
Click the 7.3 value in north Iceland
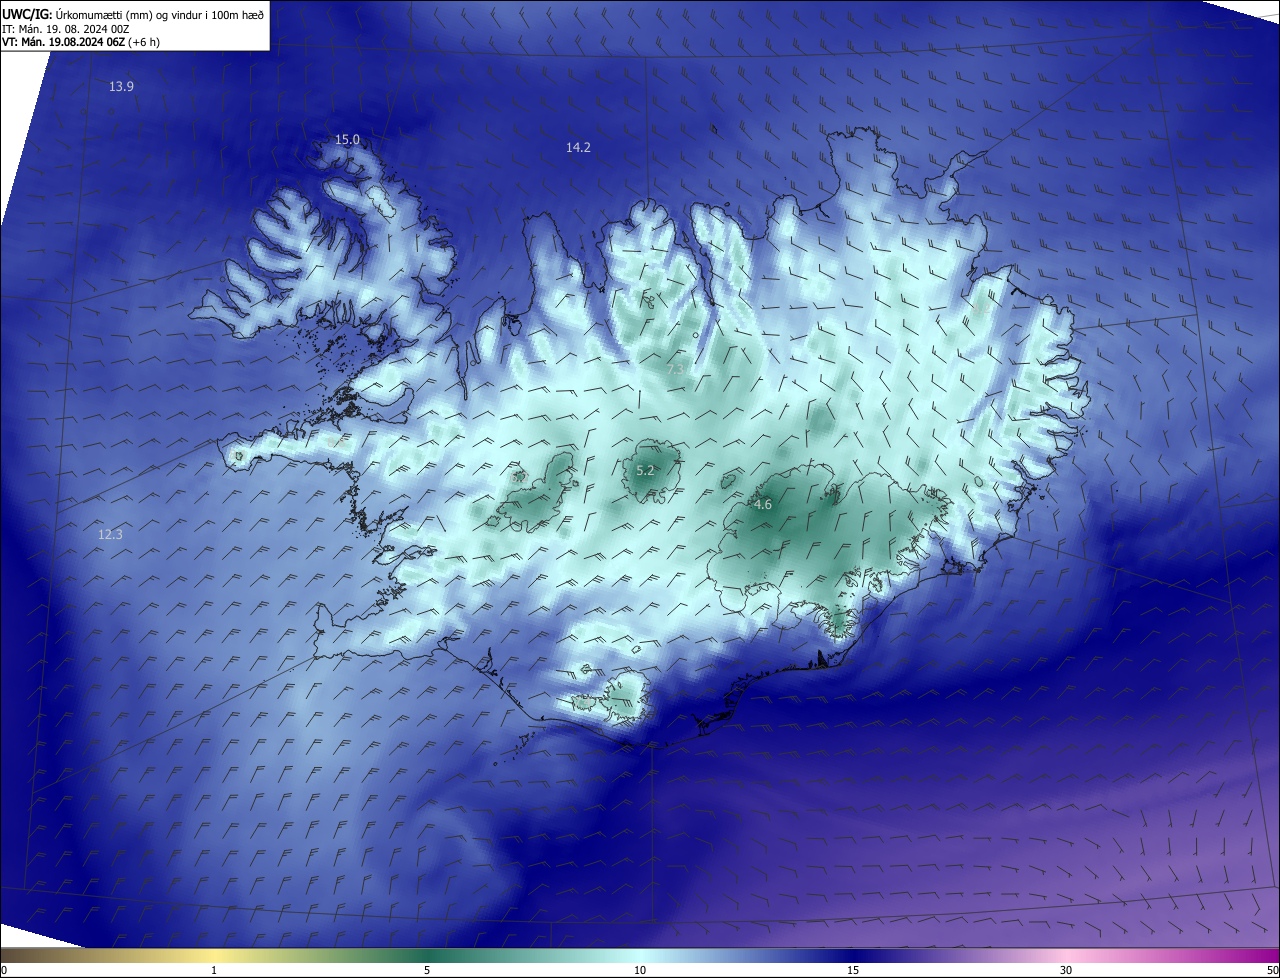pos(676,369)
